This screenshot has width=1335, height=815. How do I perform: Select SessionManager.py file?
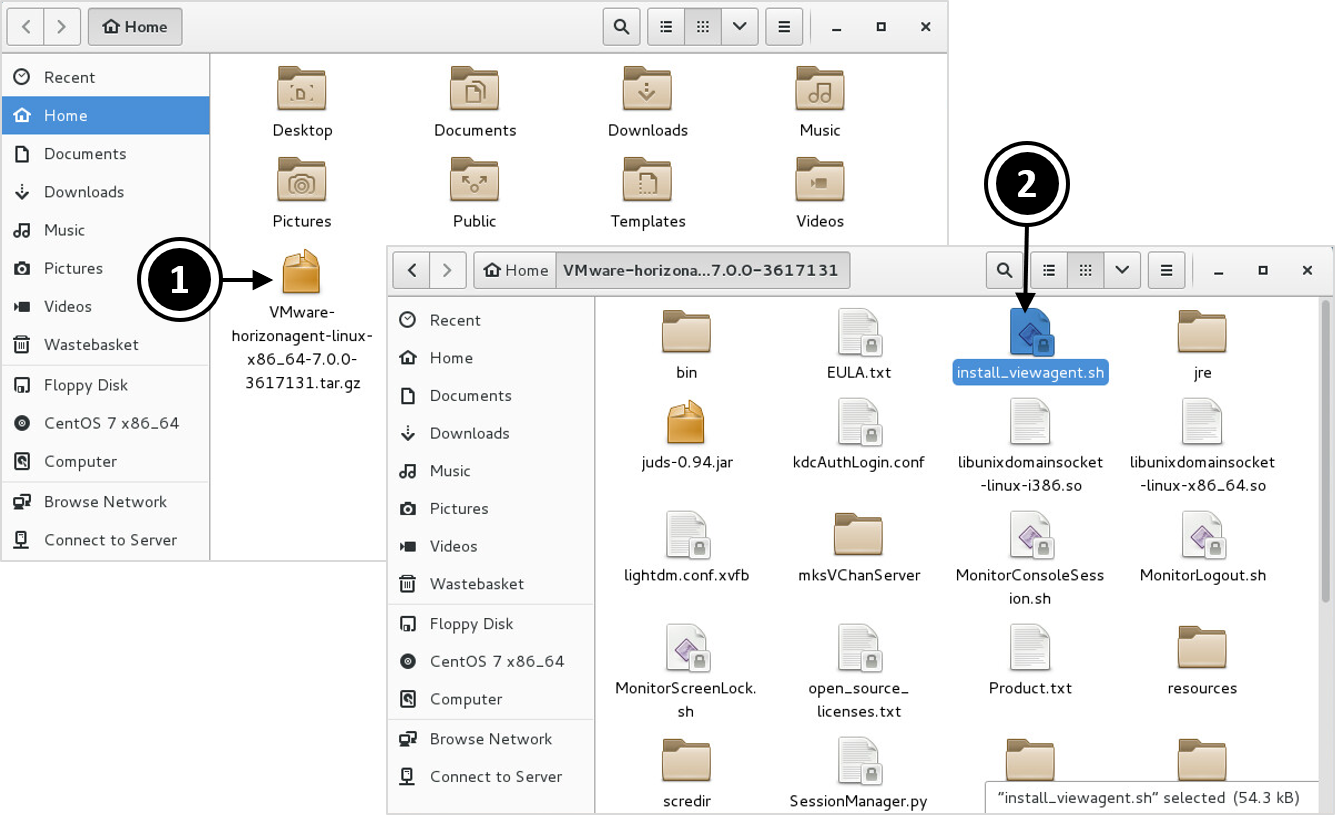[x=858, y=762]
